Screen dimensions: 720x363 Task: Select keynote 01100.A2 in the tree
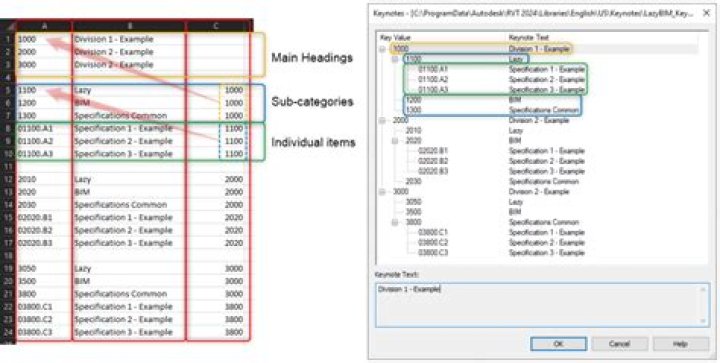pos(433,79)
